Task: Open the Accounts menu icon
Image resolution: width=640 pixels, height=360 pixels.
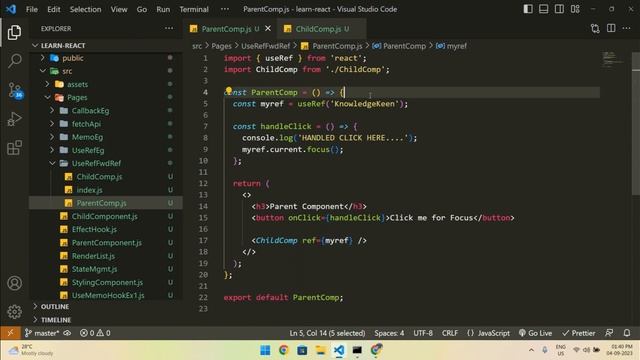Action: pos(14,283)
